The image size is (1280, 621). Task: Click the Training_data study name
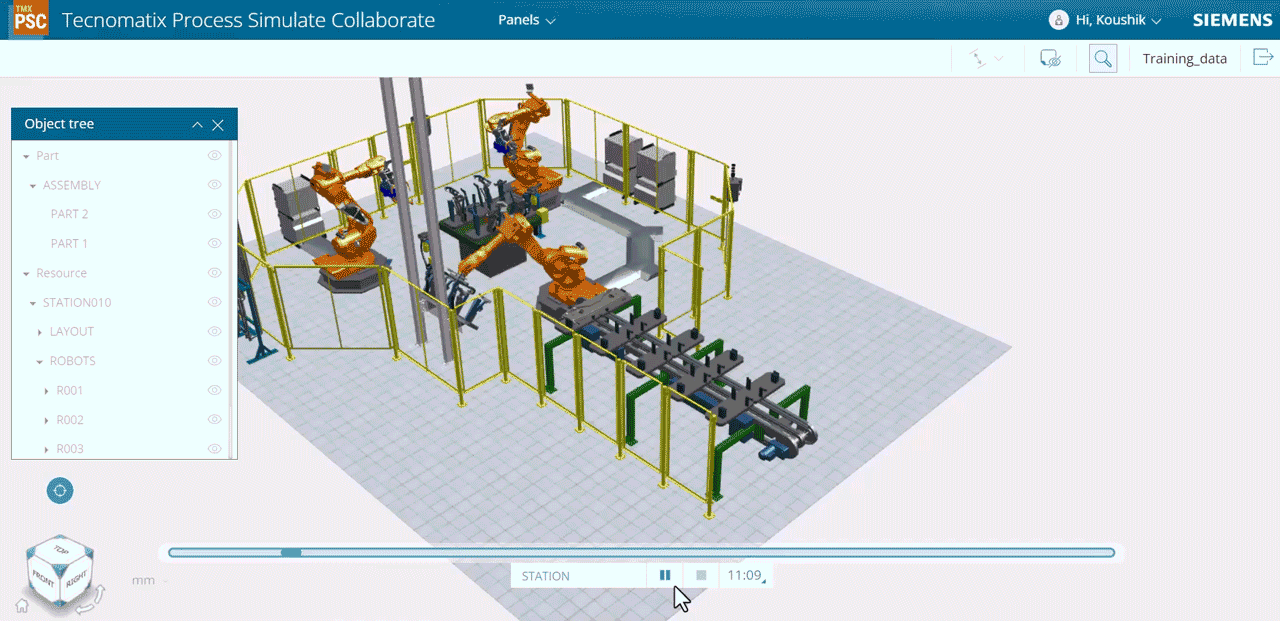click(1184, 59)
